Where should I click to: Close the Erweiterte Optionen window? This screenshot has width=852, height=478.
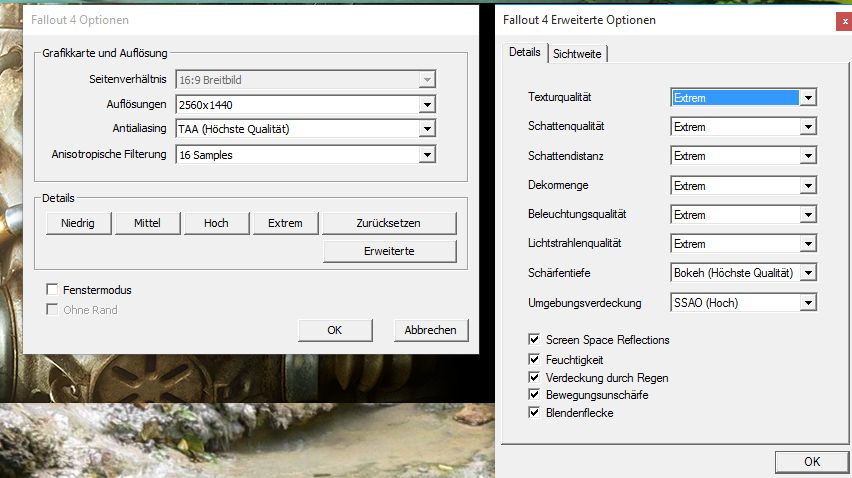(x=844, y=22)
